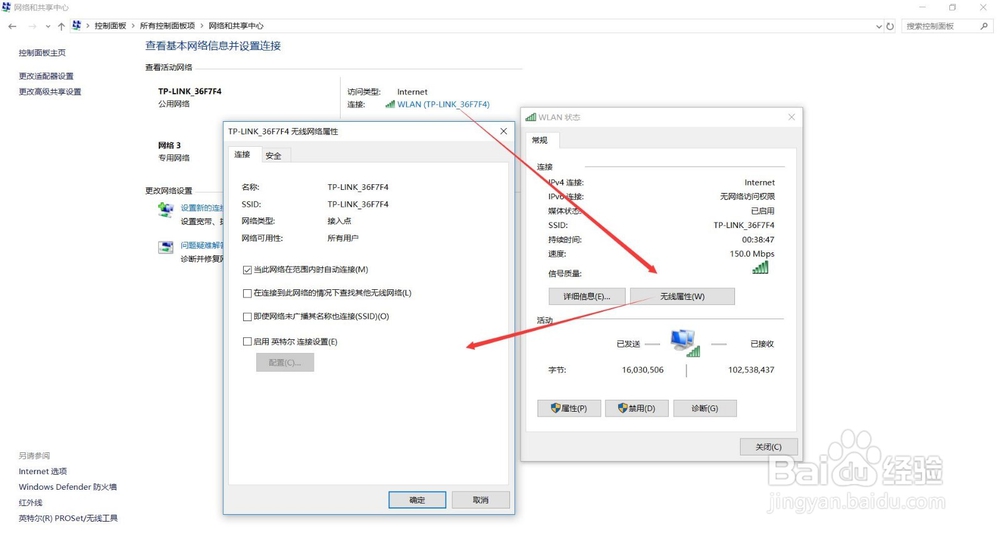1000x536 pixels.
Task: Click 诊断(G) button in WLAN status
Action: point(705,408)
